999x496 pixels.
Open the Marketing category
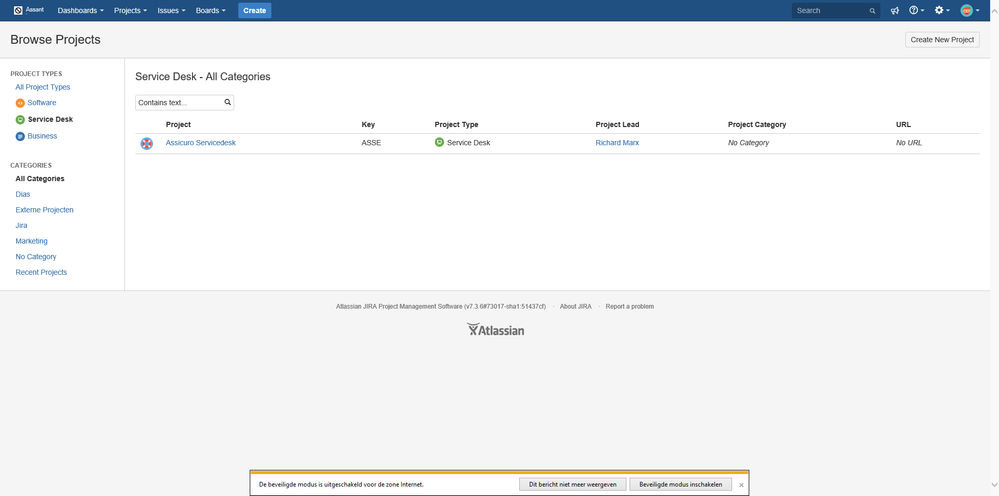[31, 241]
